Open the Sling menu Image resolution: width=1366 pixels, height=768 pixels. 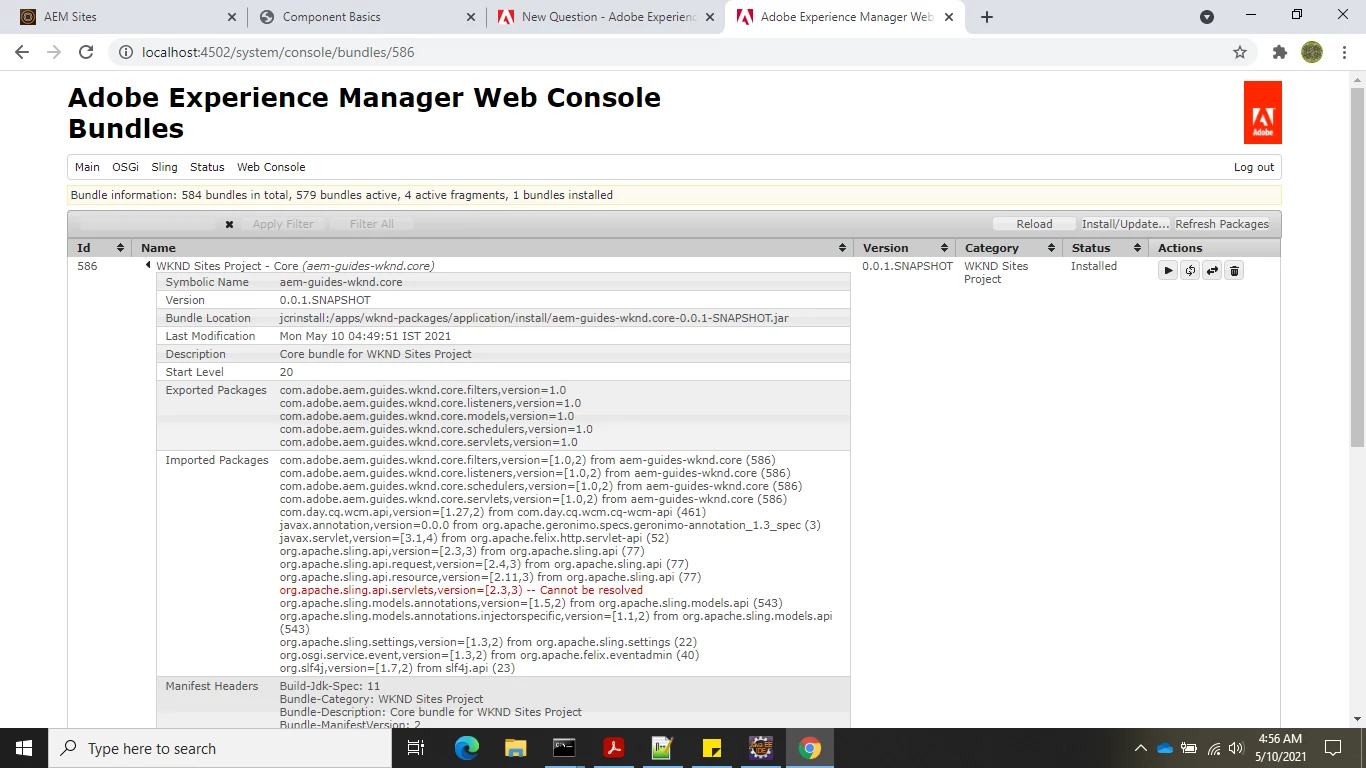tap(164, 167)
